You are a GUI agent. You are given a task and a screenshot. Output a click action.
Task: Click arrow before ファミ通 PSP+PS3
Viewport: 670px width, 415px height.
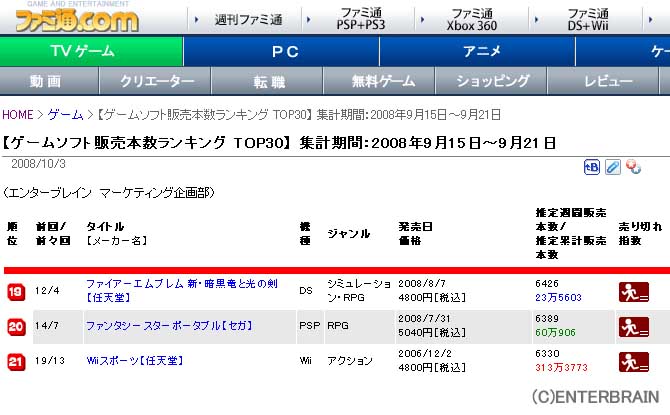tap(309, 20)
